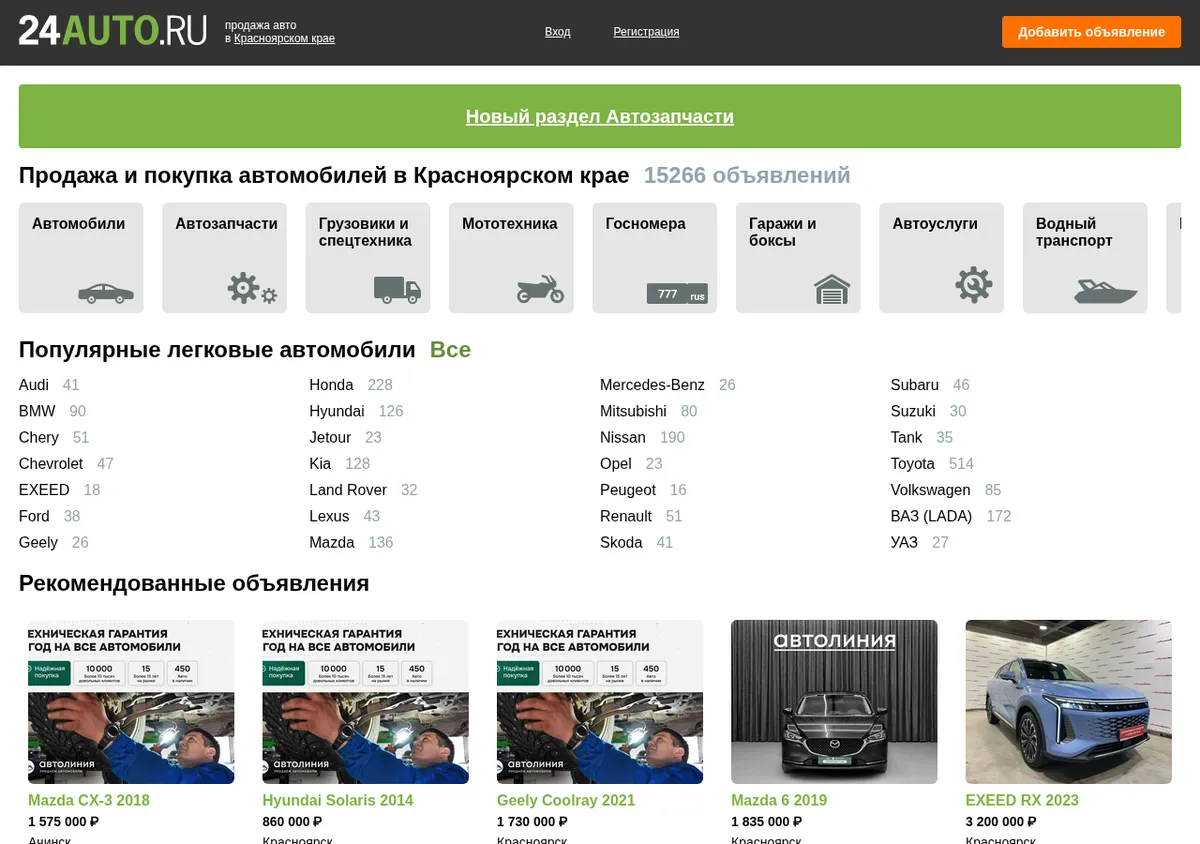The image size is (1200, 844).
Task: Browse Toyota listings
Action: click(913, 464)
